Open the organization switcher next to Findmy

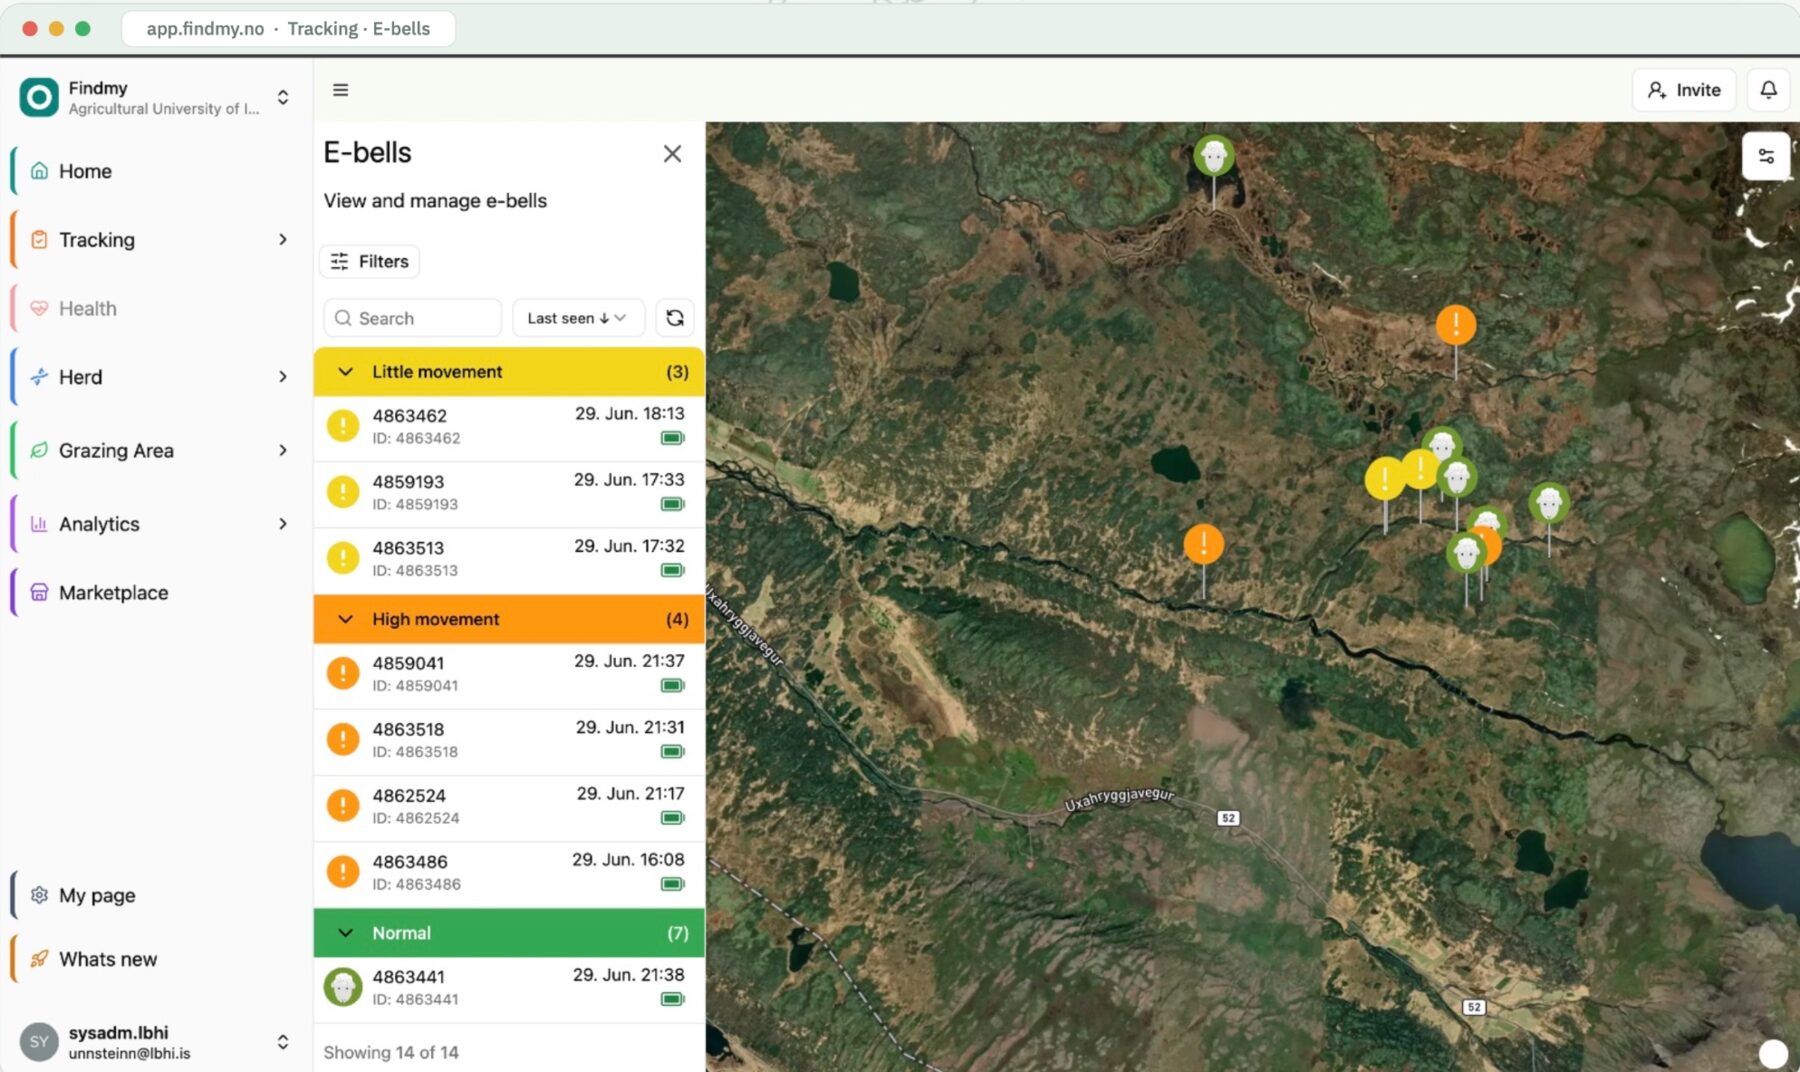283,97
